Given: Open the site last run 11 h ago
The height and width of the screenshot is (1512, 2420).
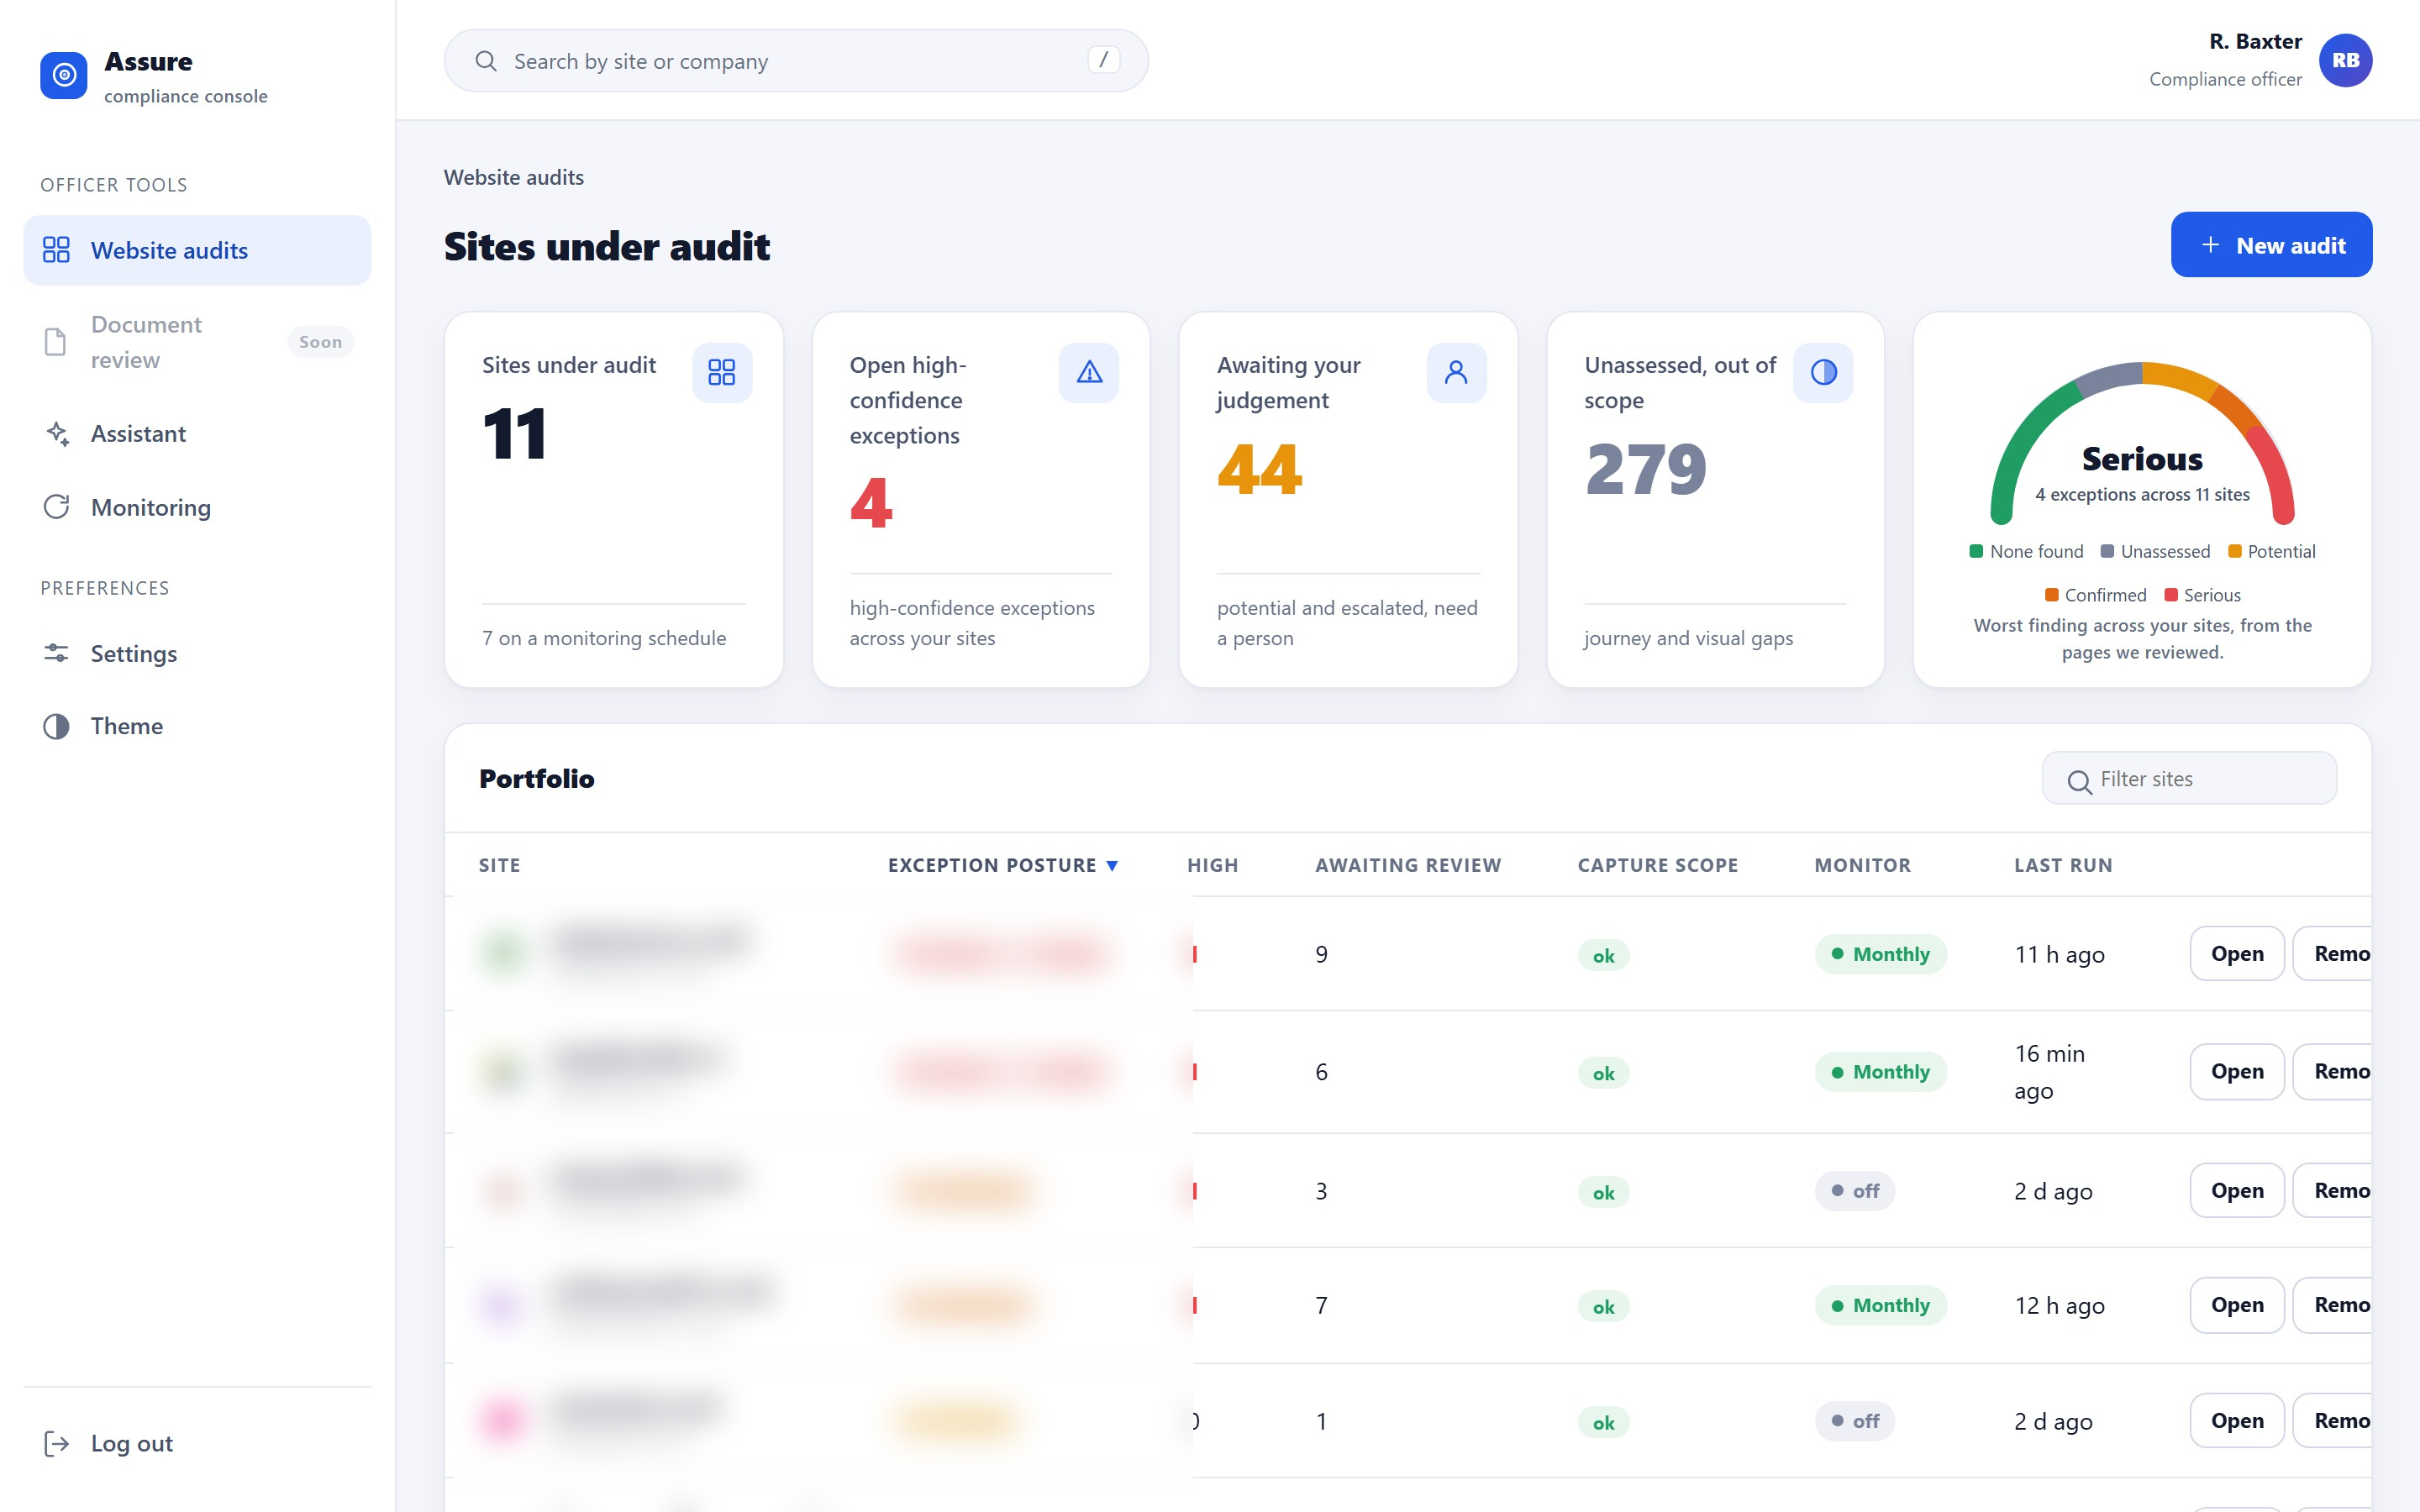Looking at the screenshot, I should click(x=2236, y=953).
